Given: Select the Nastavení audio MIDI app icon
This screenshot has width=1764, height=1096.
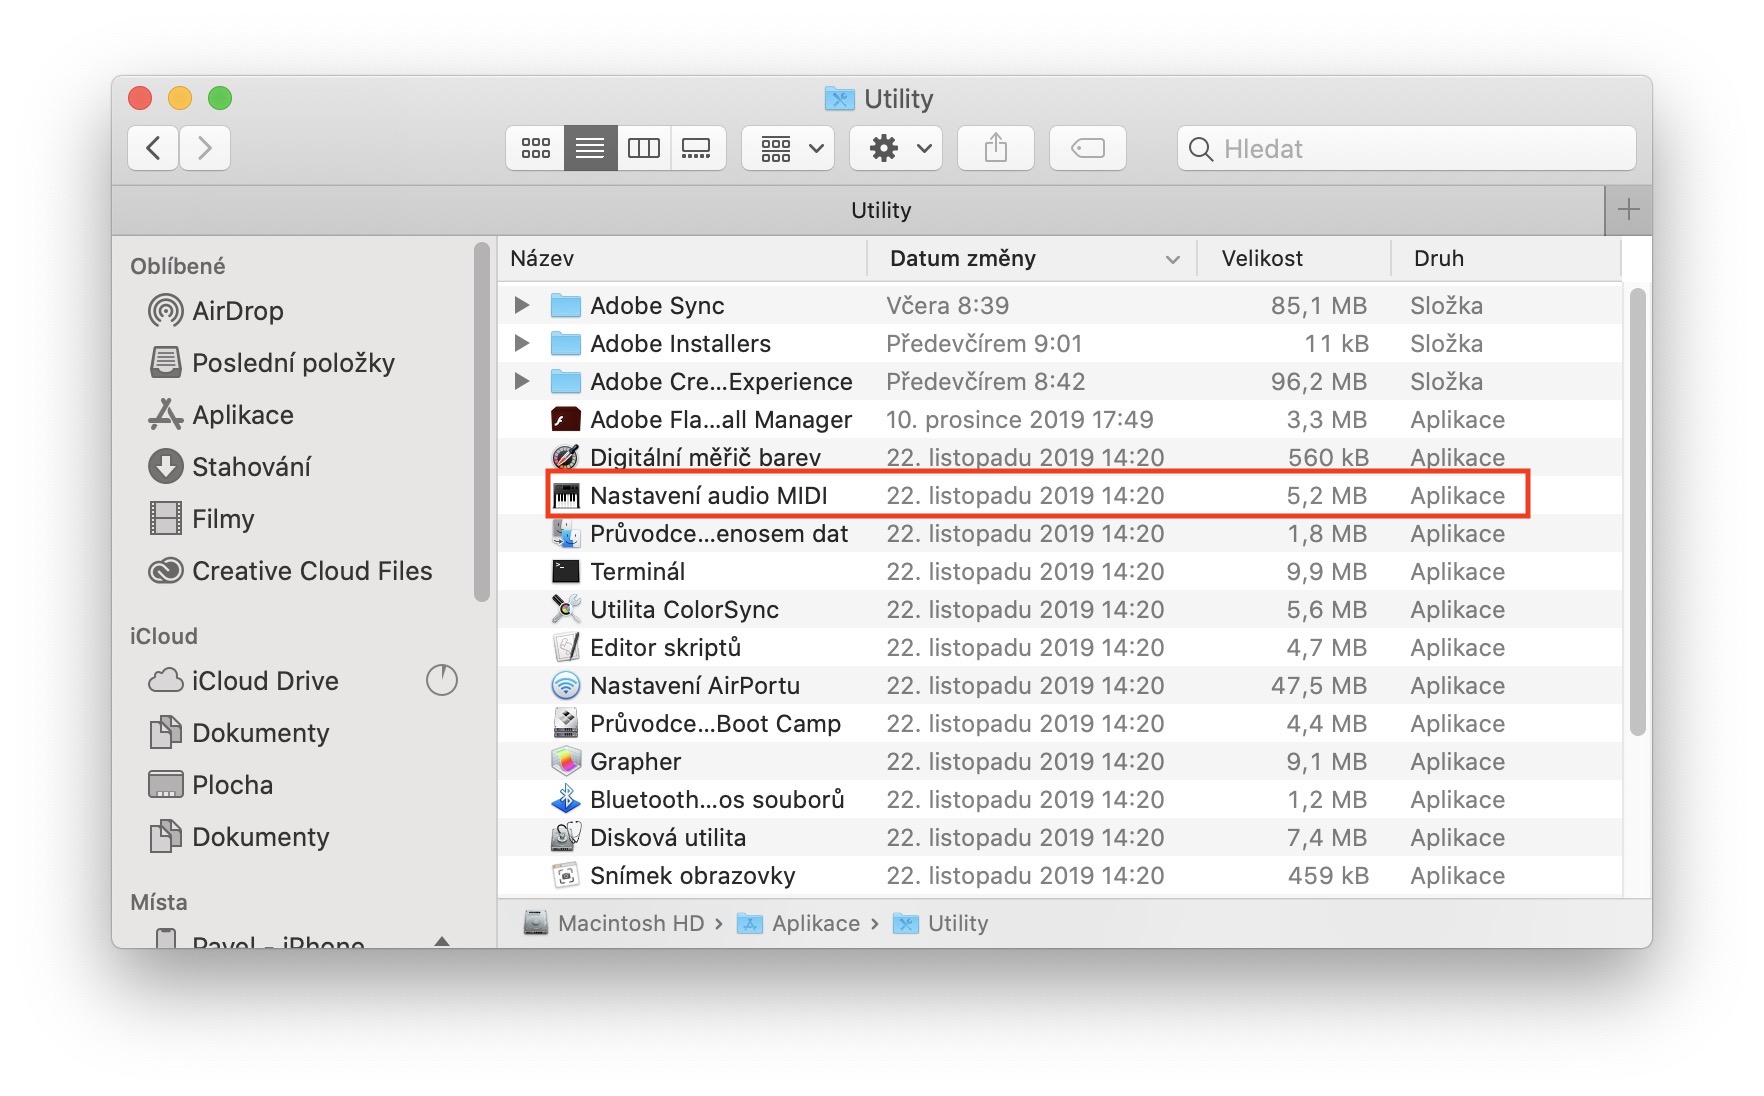Looking at the screenshot, I should (x=566, y=495).
